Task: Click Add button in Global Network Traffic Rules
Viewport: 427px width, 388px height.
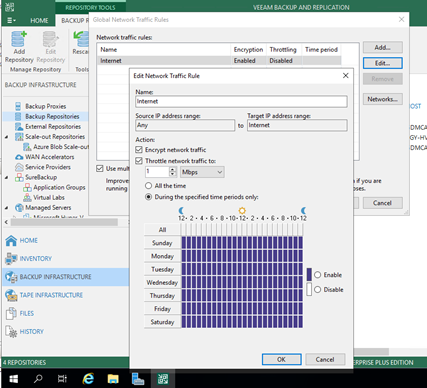Action: [382, 47]
